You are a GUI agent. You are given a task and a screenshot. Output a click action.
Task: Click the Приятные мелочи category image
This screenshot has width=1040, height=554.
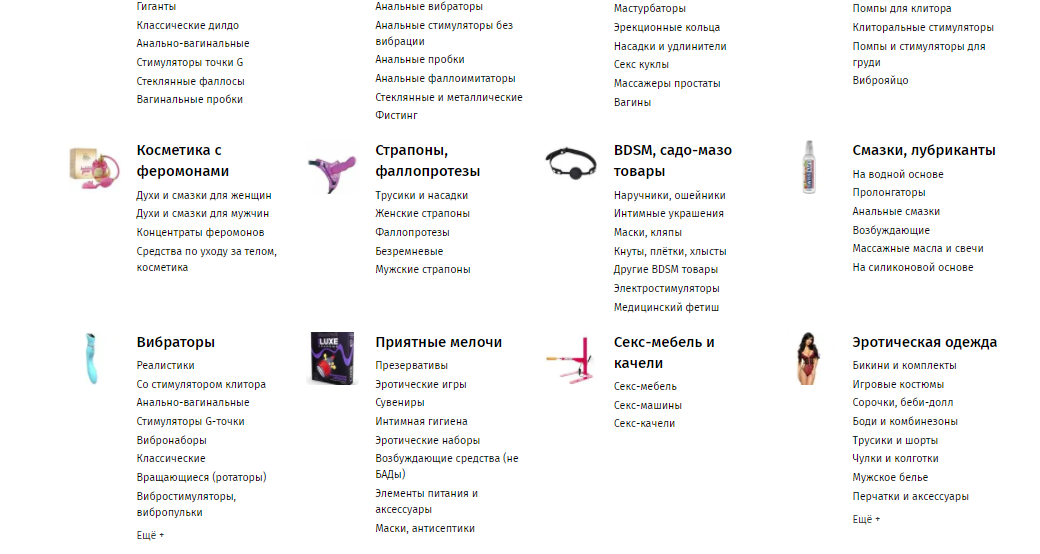[331, 358]
